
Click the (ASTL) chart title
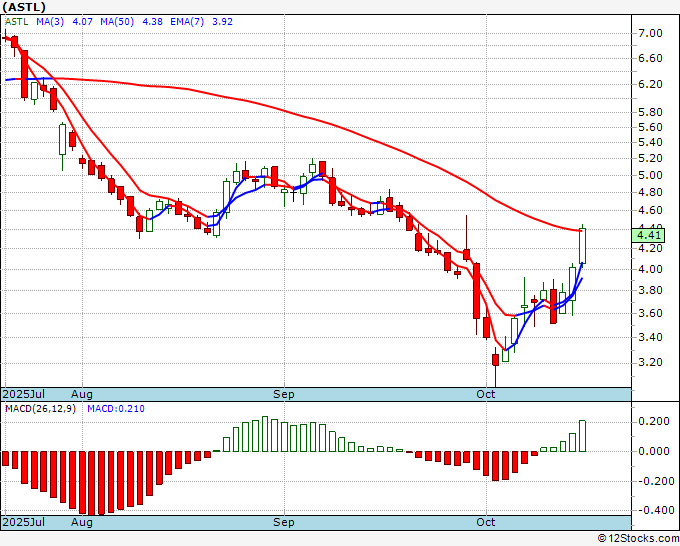point(23,7)
